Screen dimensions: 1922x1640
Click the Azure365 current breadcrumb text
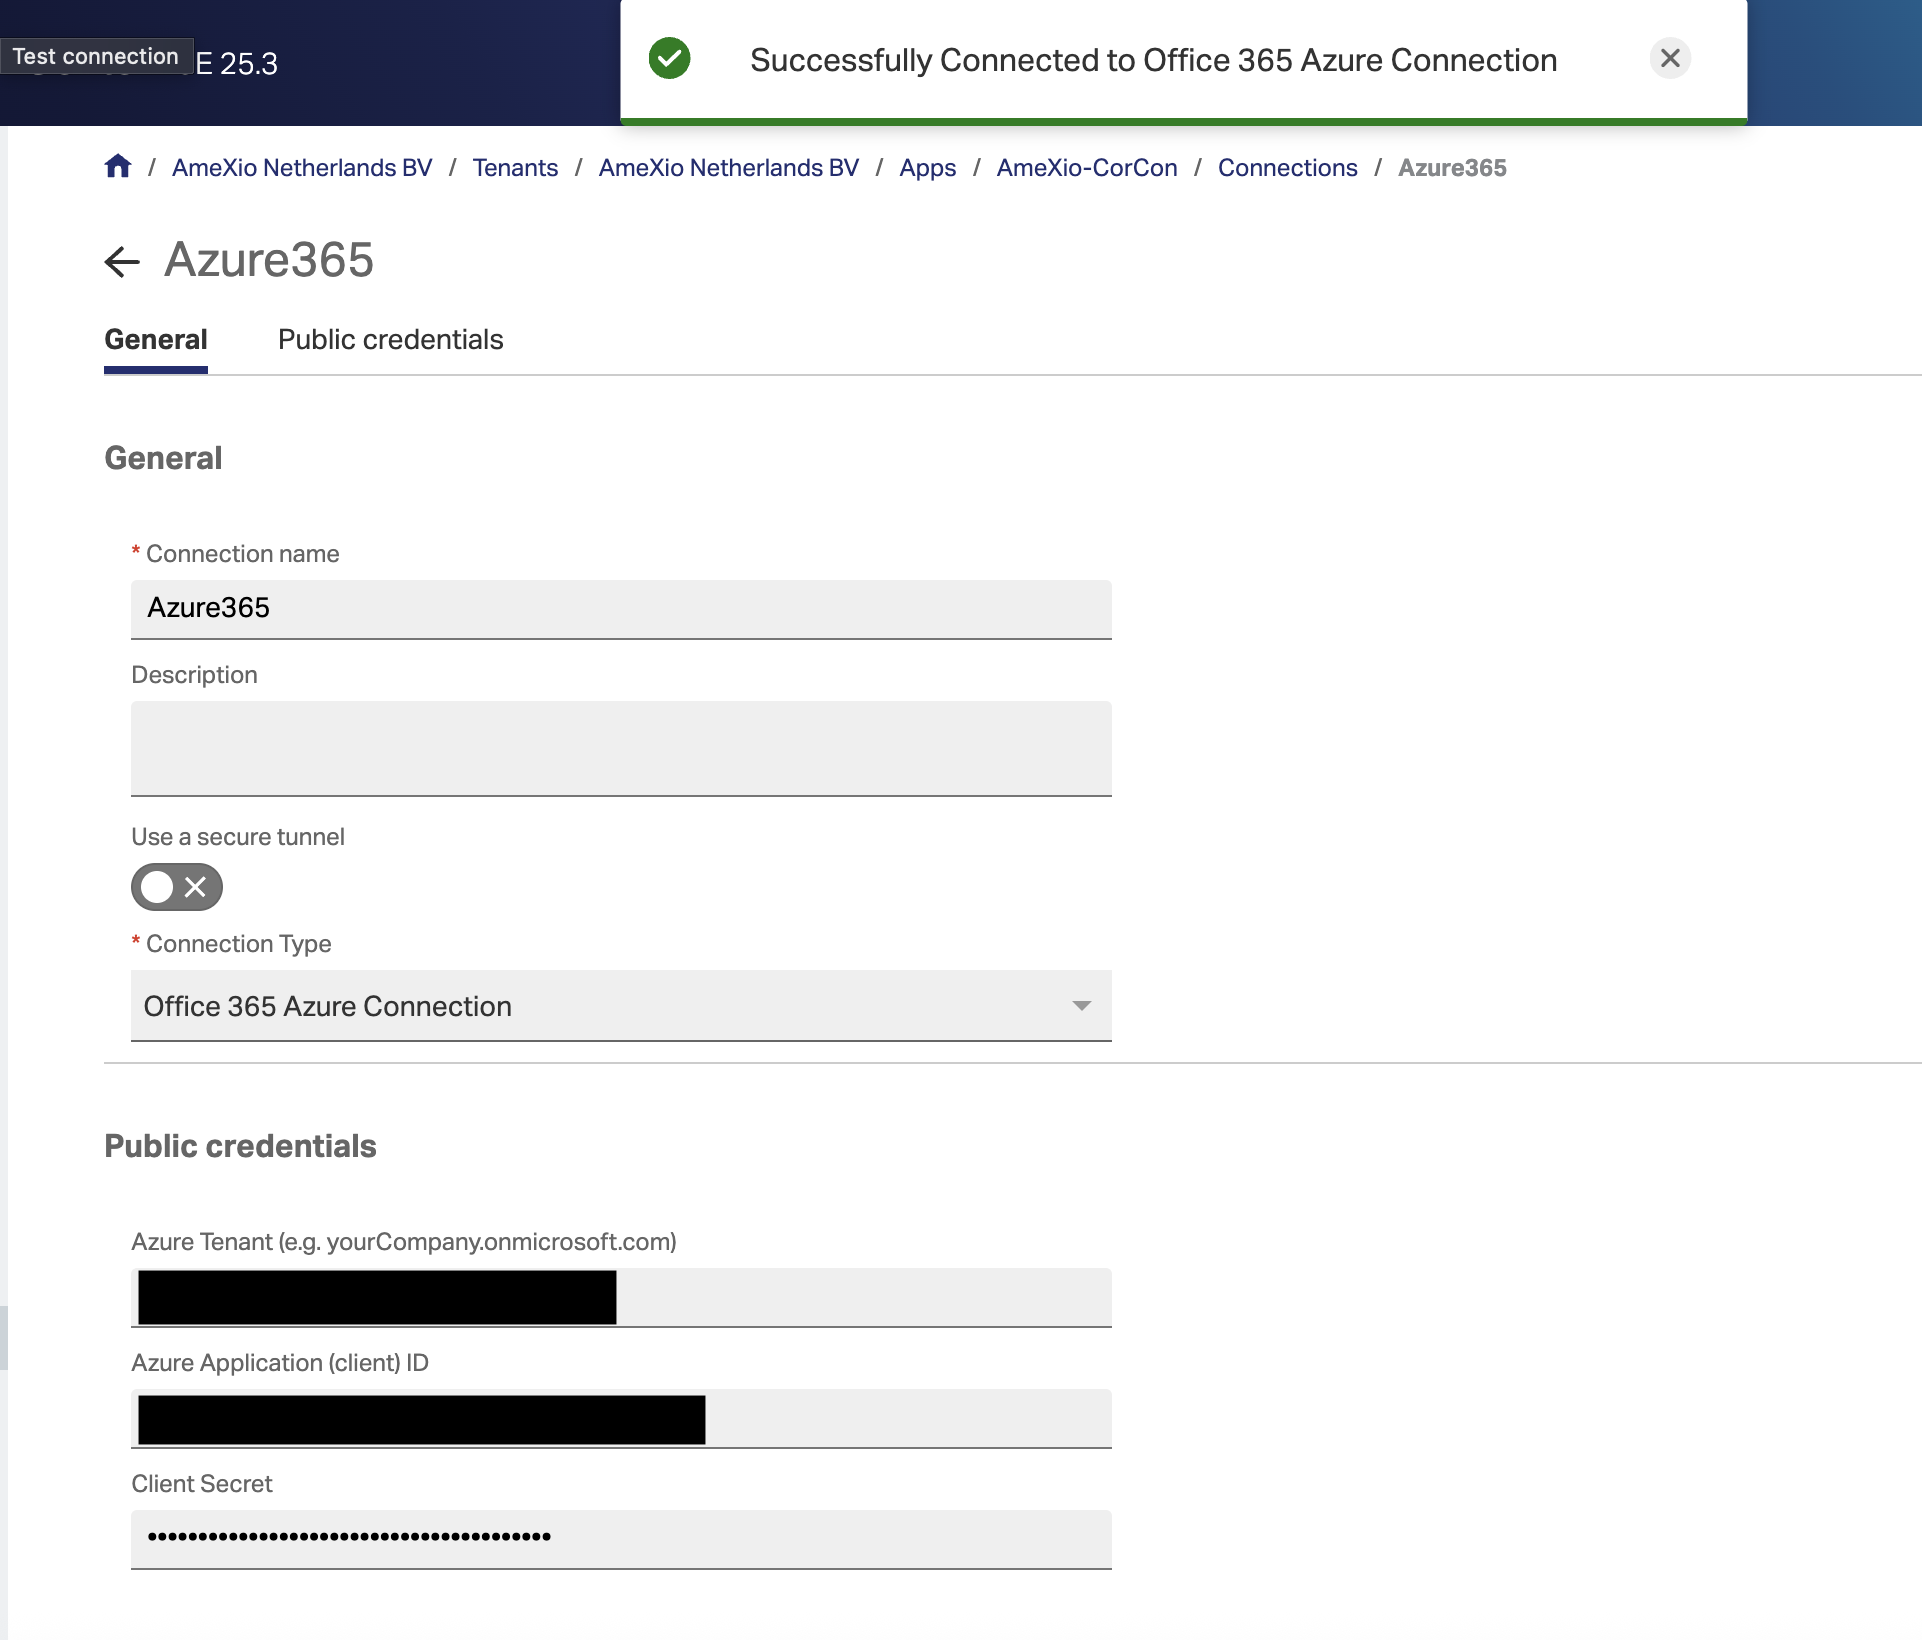tap(1452, 168)
